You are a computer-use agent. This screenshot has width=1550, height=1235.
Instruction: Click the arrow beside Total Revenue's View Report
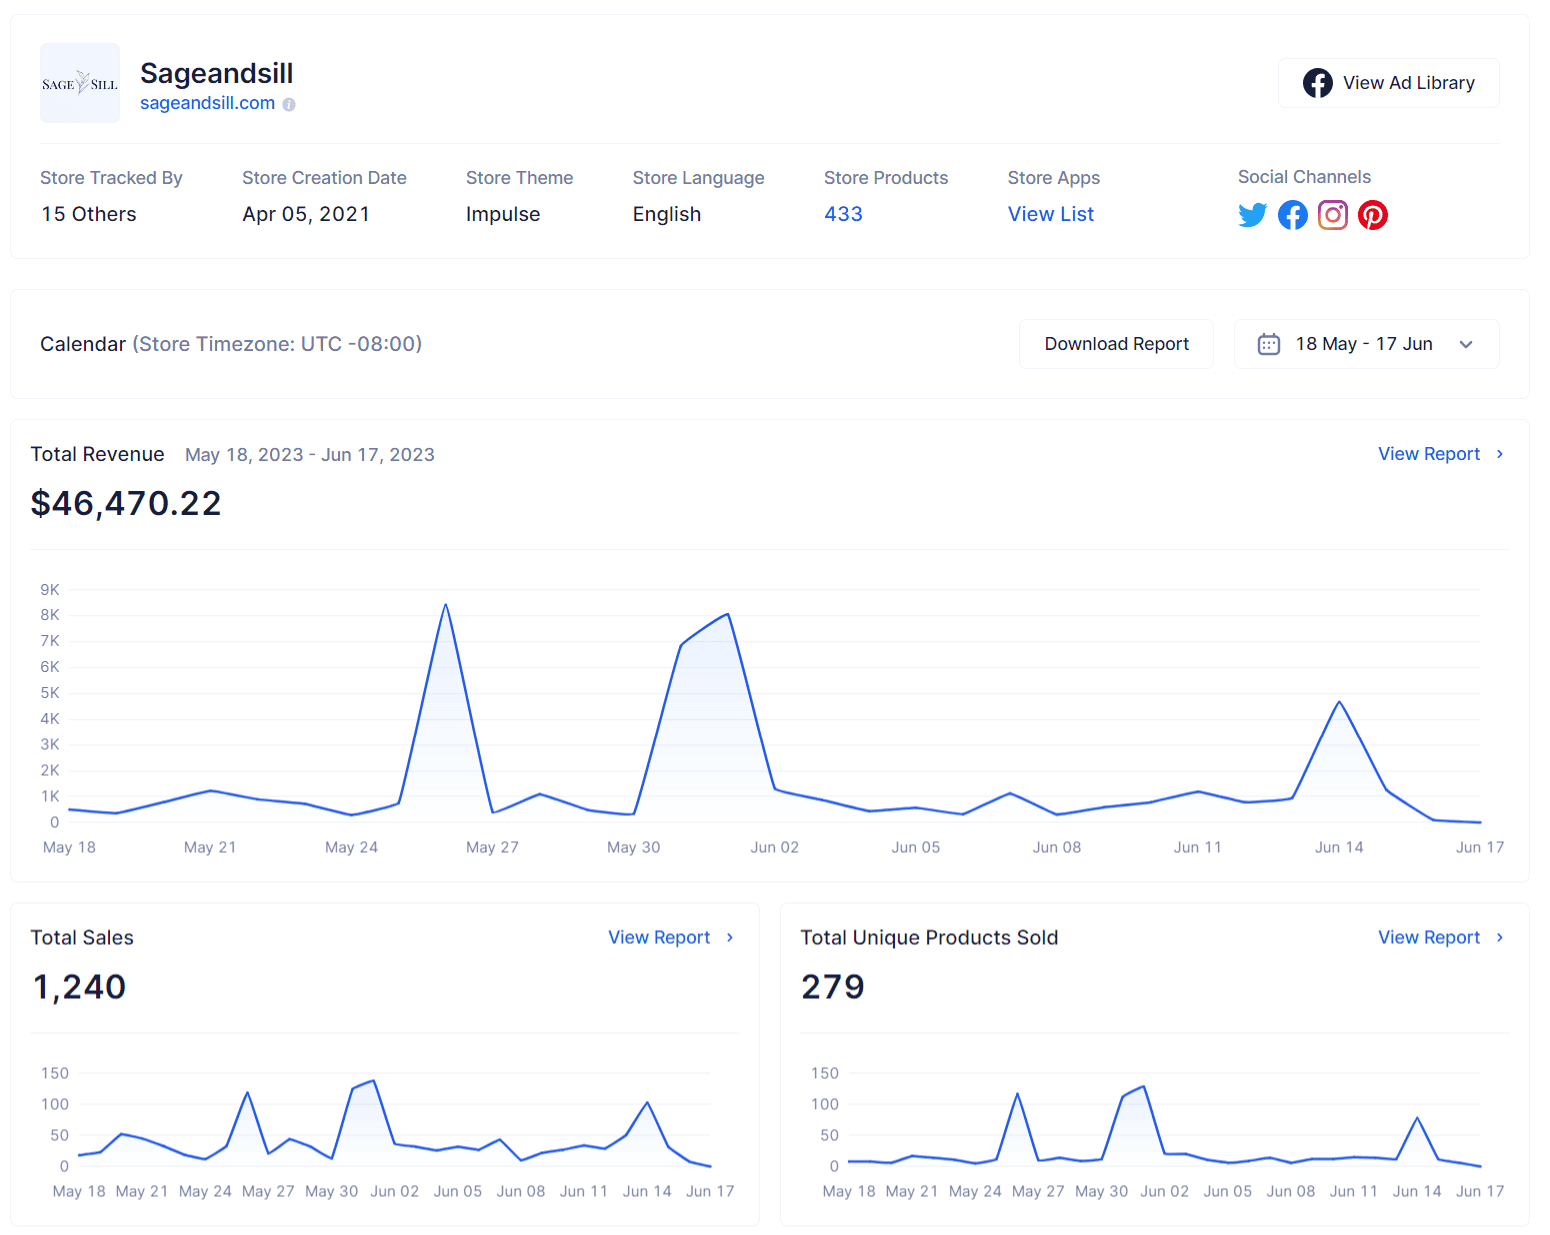(1500, 454)
